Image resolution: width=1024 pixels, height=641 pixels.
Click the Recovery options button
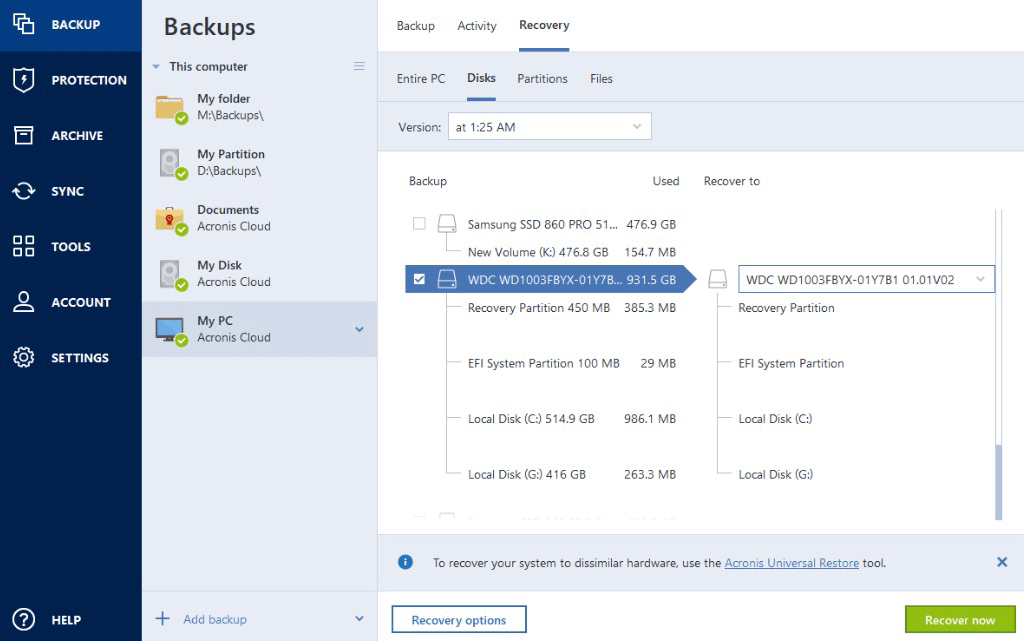(458, 618)
